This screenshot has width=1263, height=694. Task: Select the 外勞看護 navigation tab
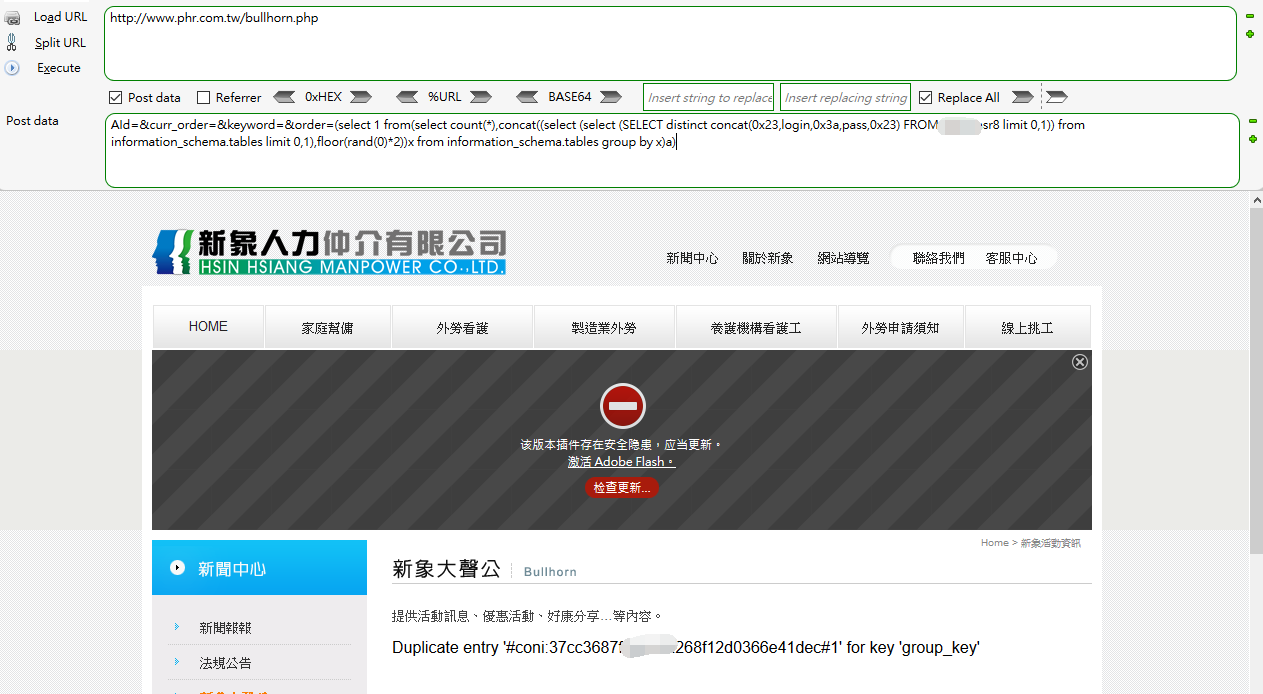[463, 327]
